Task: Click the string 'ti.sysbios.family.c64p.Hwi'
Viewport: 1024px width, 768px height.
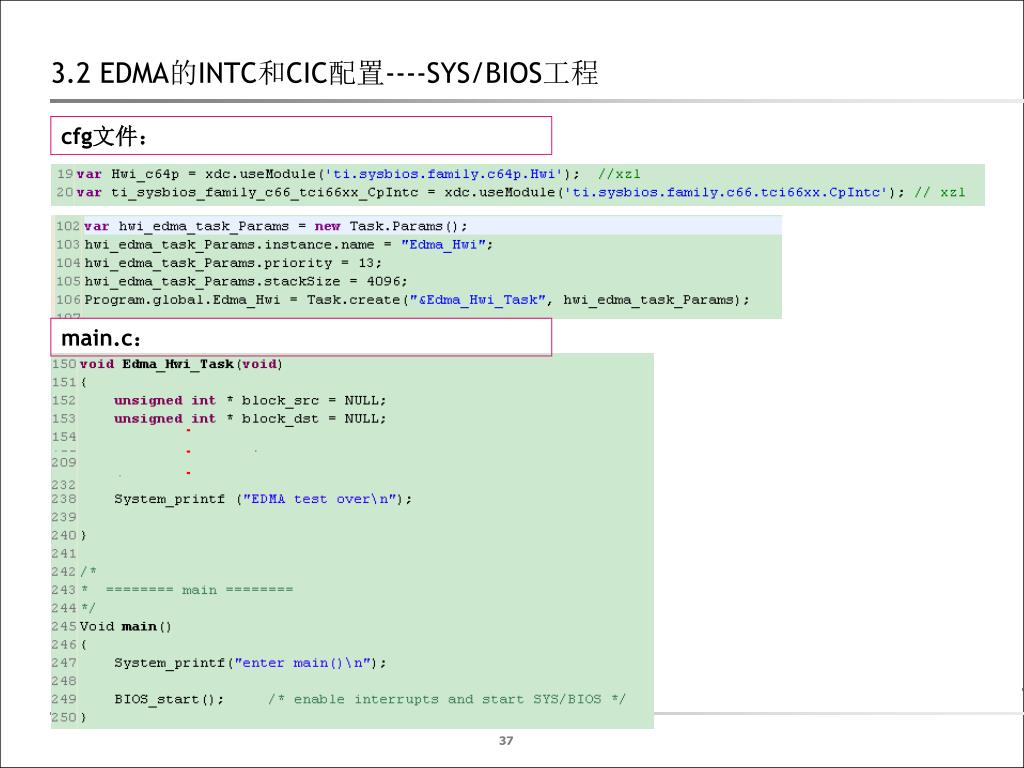Action: (444, 174)
